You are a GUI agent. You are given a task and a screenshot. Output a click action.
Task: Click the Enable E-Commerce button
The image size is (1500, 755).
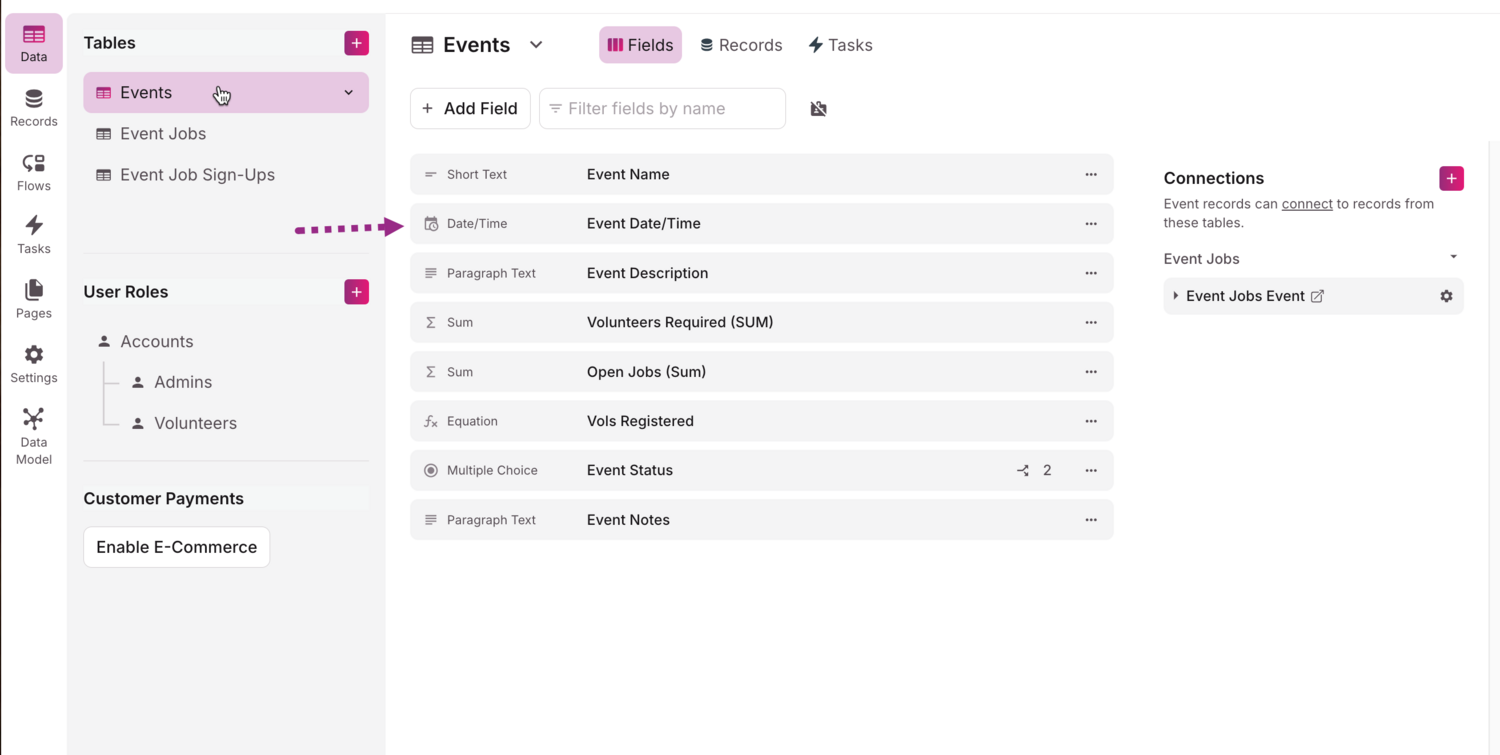[177, 547]
